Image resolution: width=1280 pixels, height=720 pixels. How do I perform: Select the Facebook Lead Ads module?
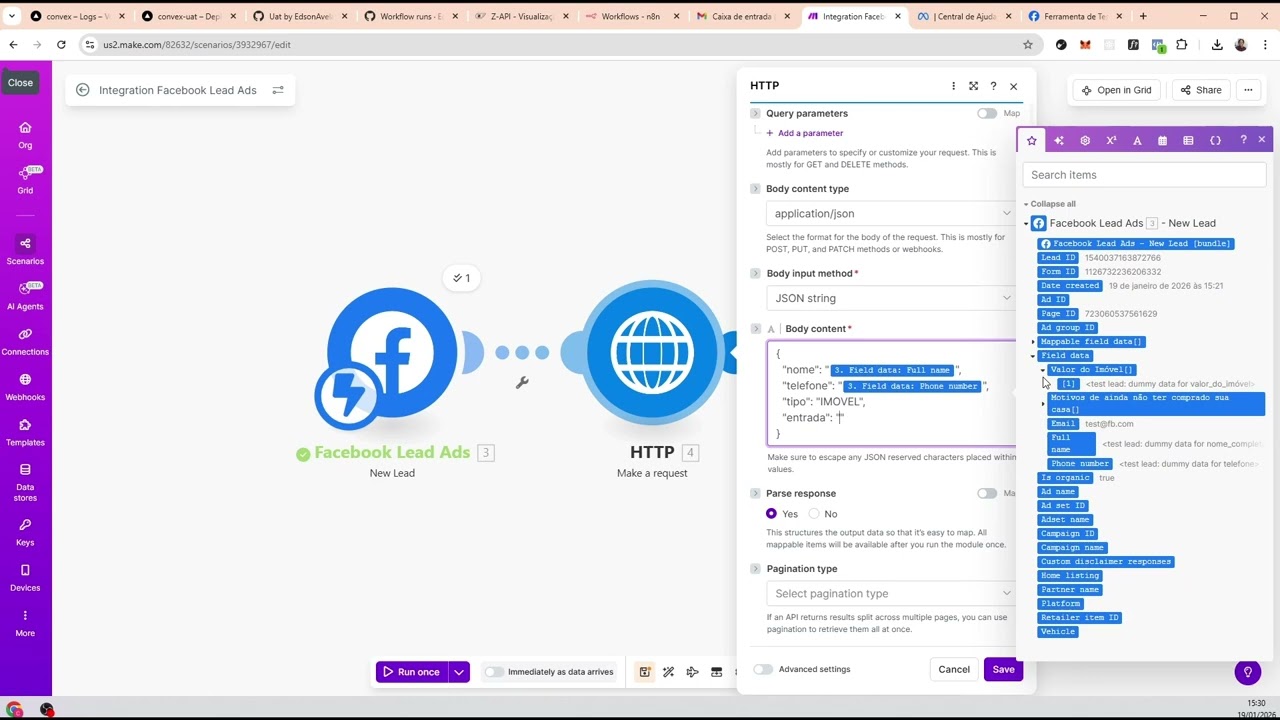click(392, 353)
